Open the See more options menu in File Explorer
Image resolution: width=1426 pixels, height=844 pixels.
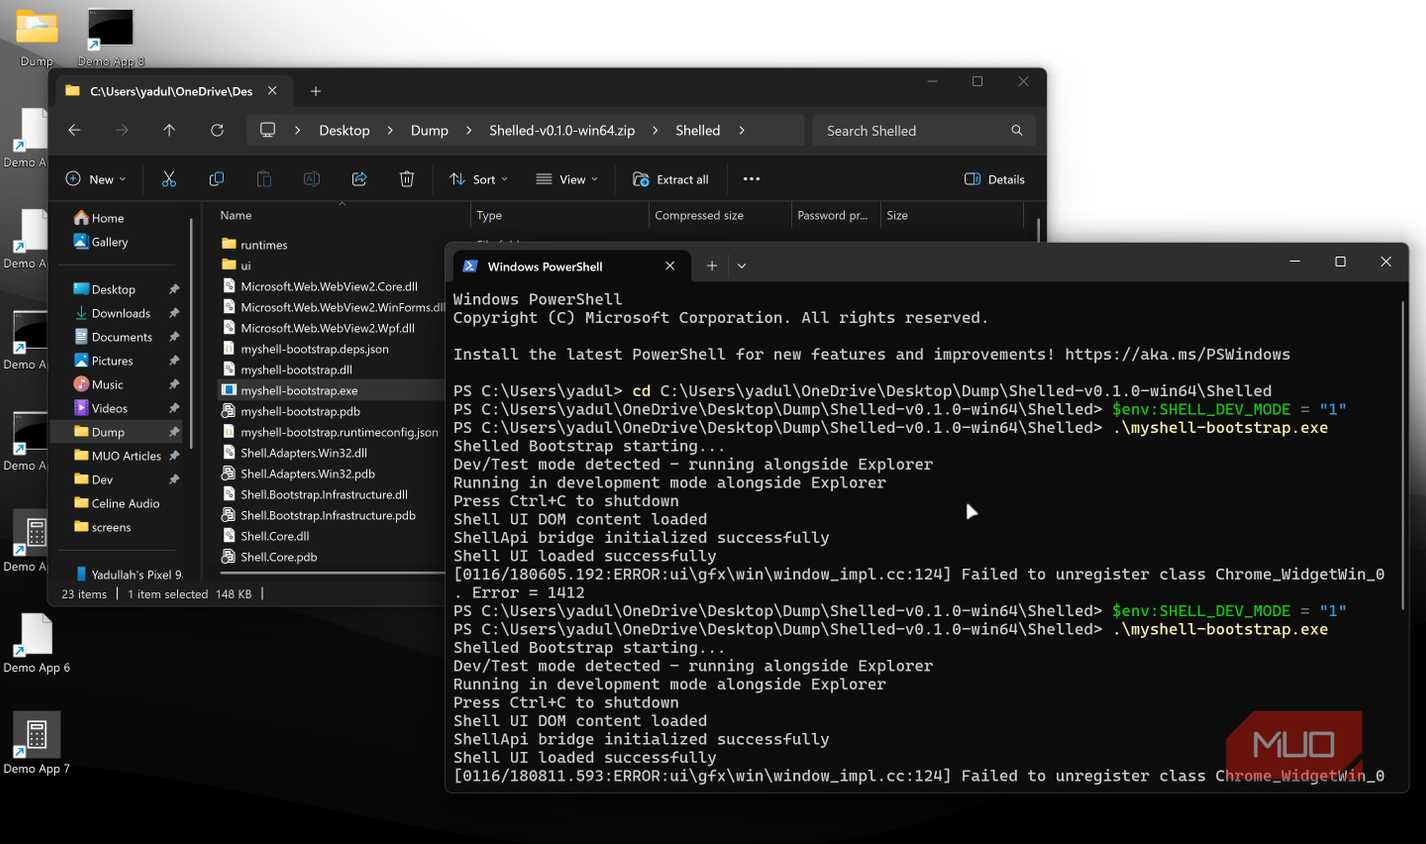pos(751,179)
